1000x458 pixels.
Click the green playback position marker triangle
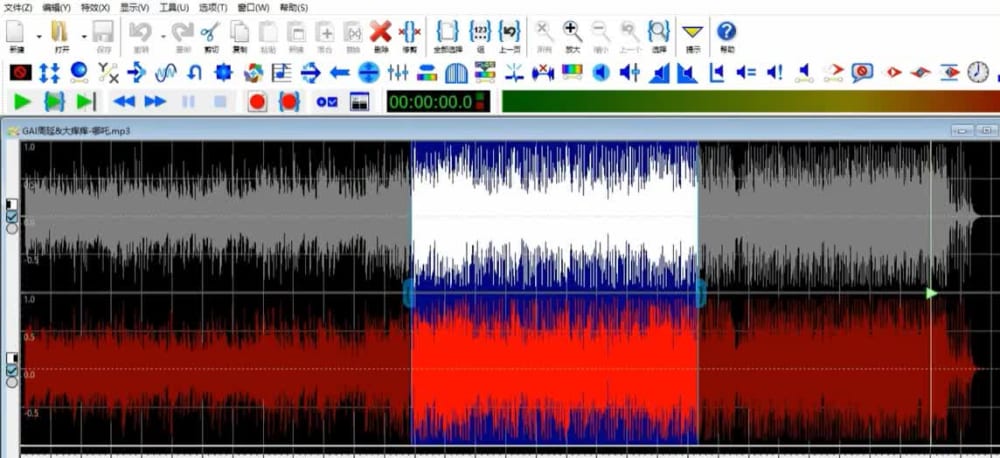tap(932, 293)
